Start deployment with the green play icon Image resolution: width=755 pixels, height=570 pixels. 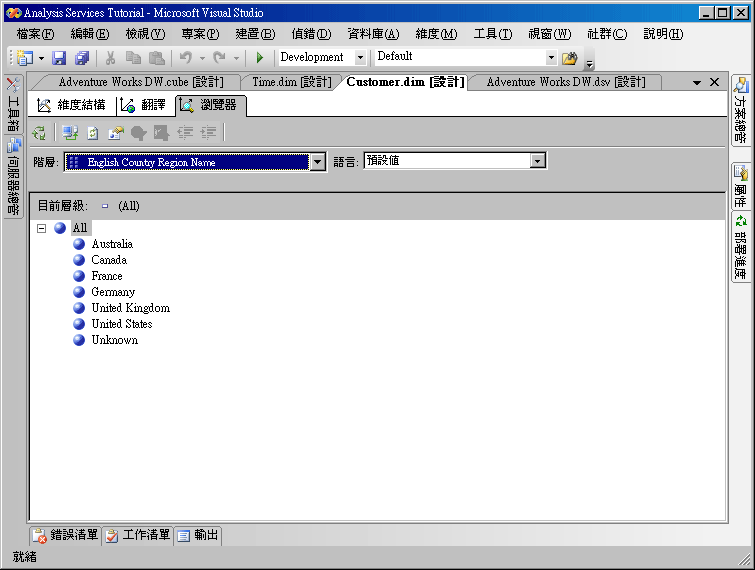[260, 58]
